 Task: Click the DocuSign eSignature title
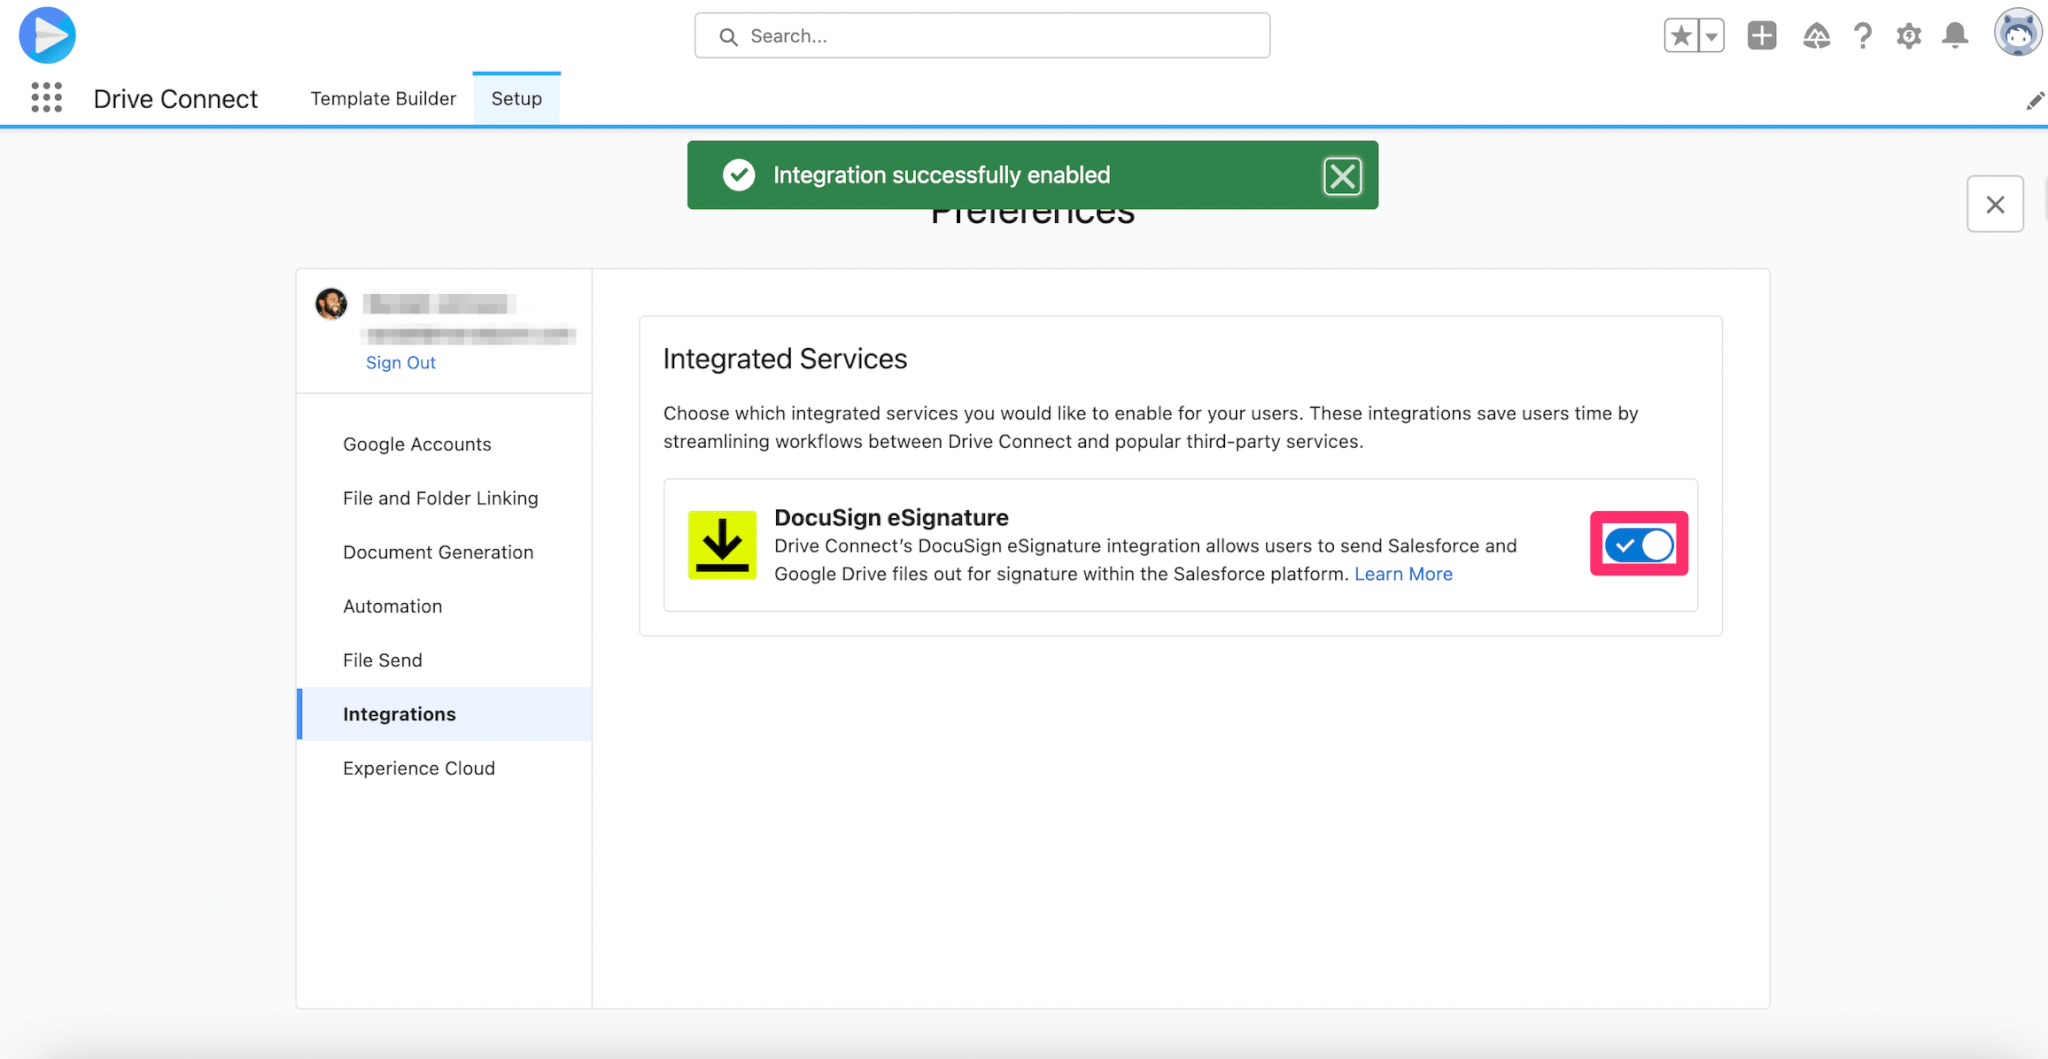click(x=891, y=517)
